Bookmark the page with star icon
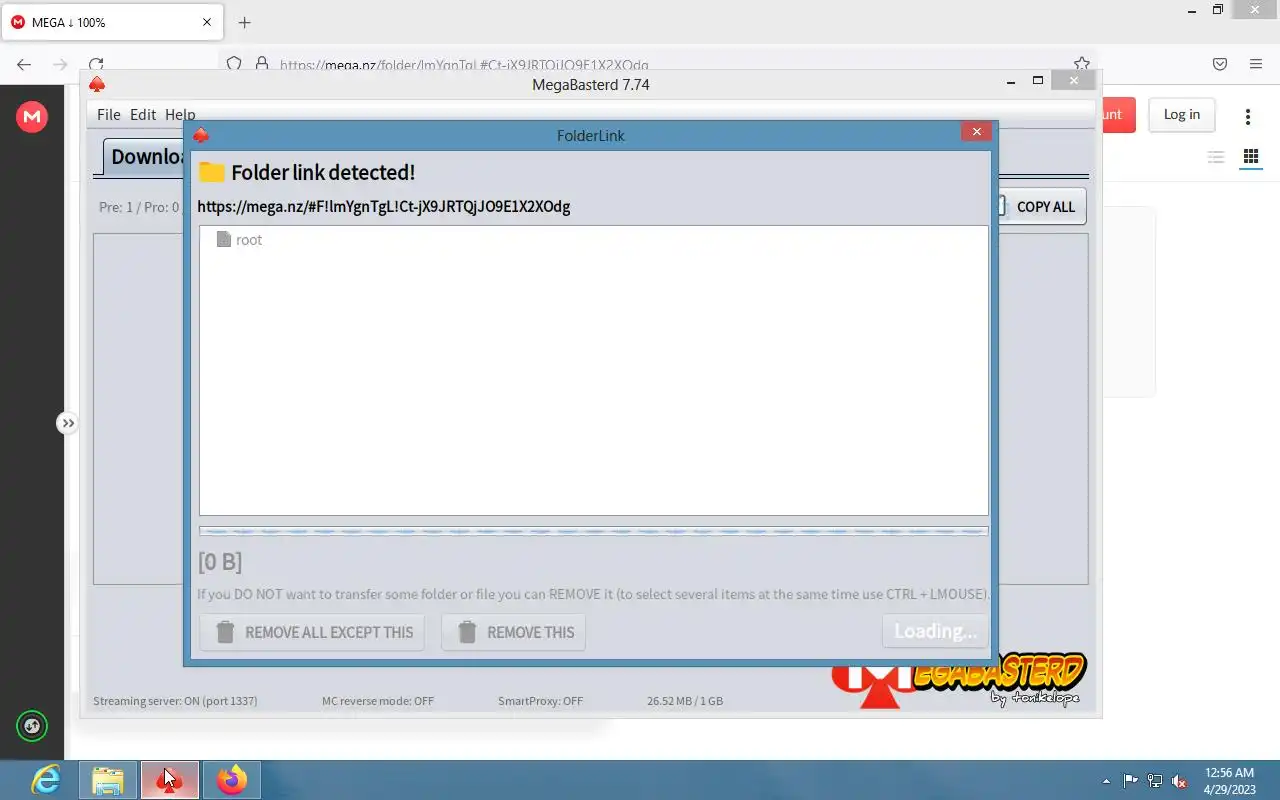Image resolution: width=1280 pixels, height=800 pixels. [x=1081, y=64]
